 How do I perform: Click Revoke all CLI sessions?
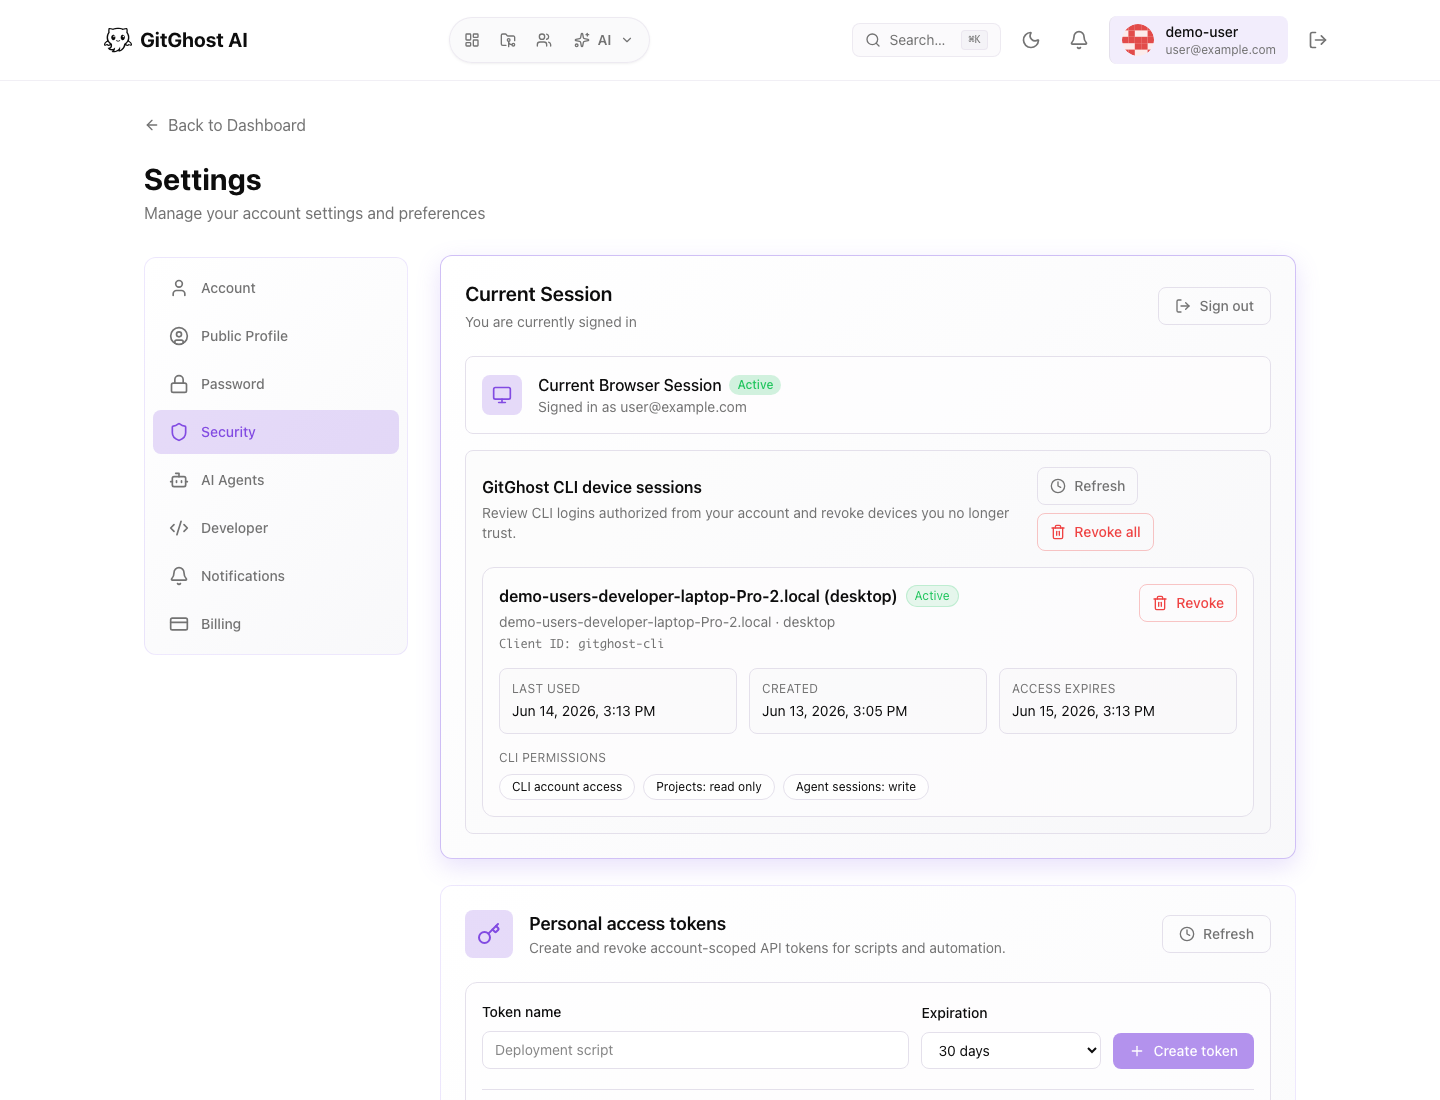click(x=1095, y=532)
